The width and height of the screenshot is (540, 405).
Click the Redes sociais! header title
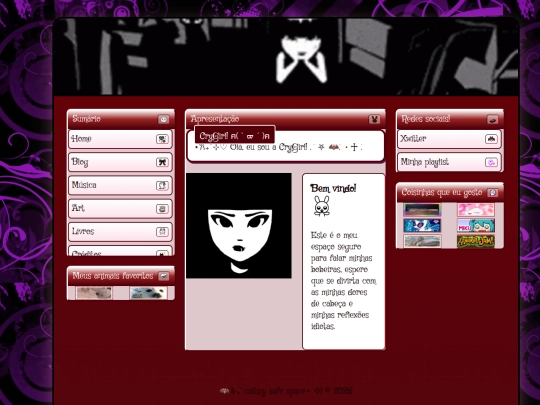(426, 119)
